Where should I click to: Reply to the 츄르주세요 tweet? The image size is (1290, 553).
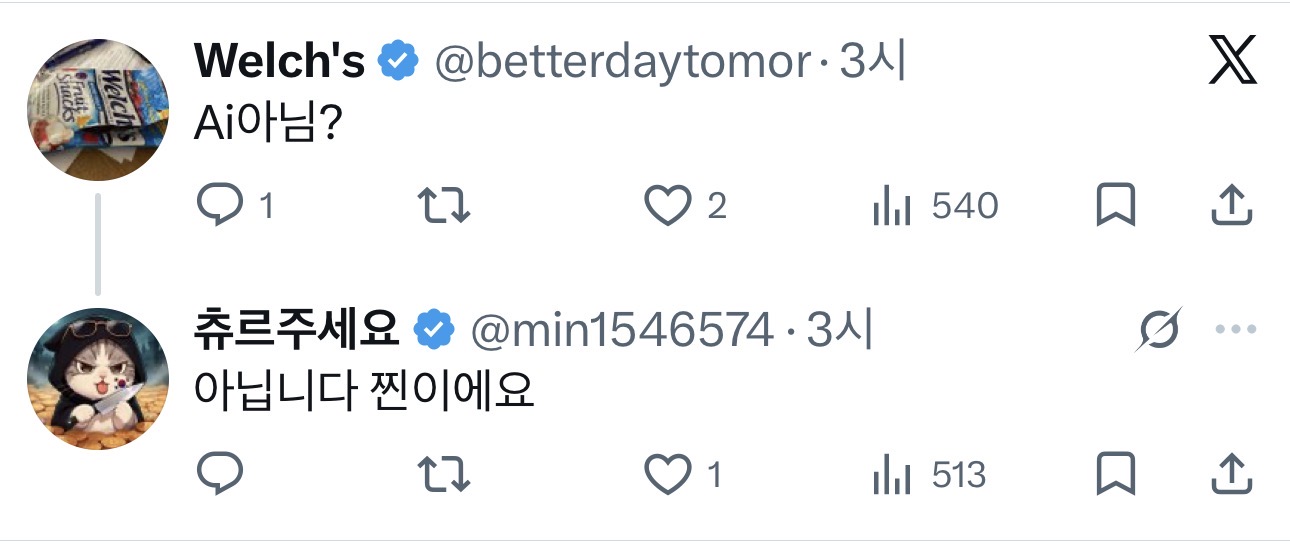coord(216,474)
